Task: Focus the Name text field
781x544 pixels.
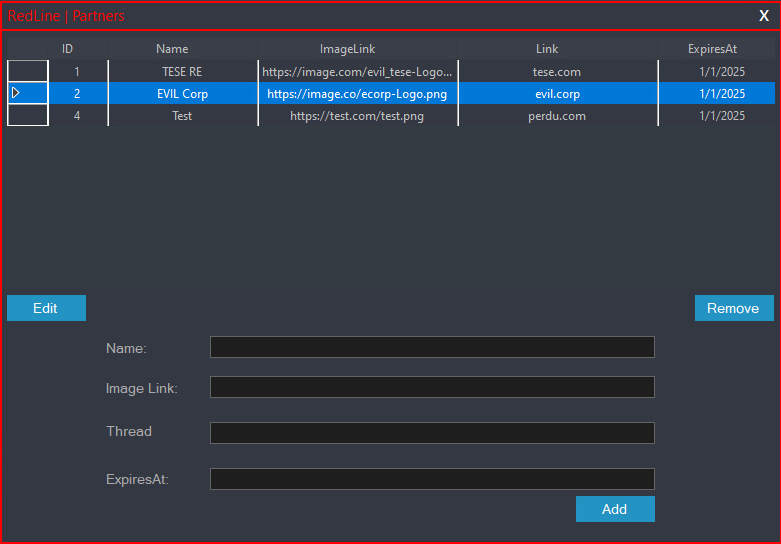Action: (x=432, y=347)
